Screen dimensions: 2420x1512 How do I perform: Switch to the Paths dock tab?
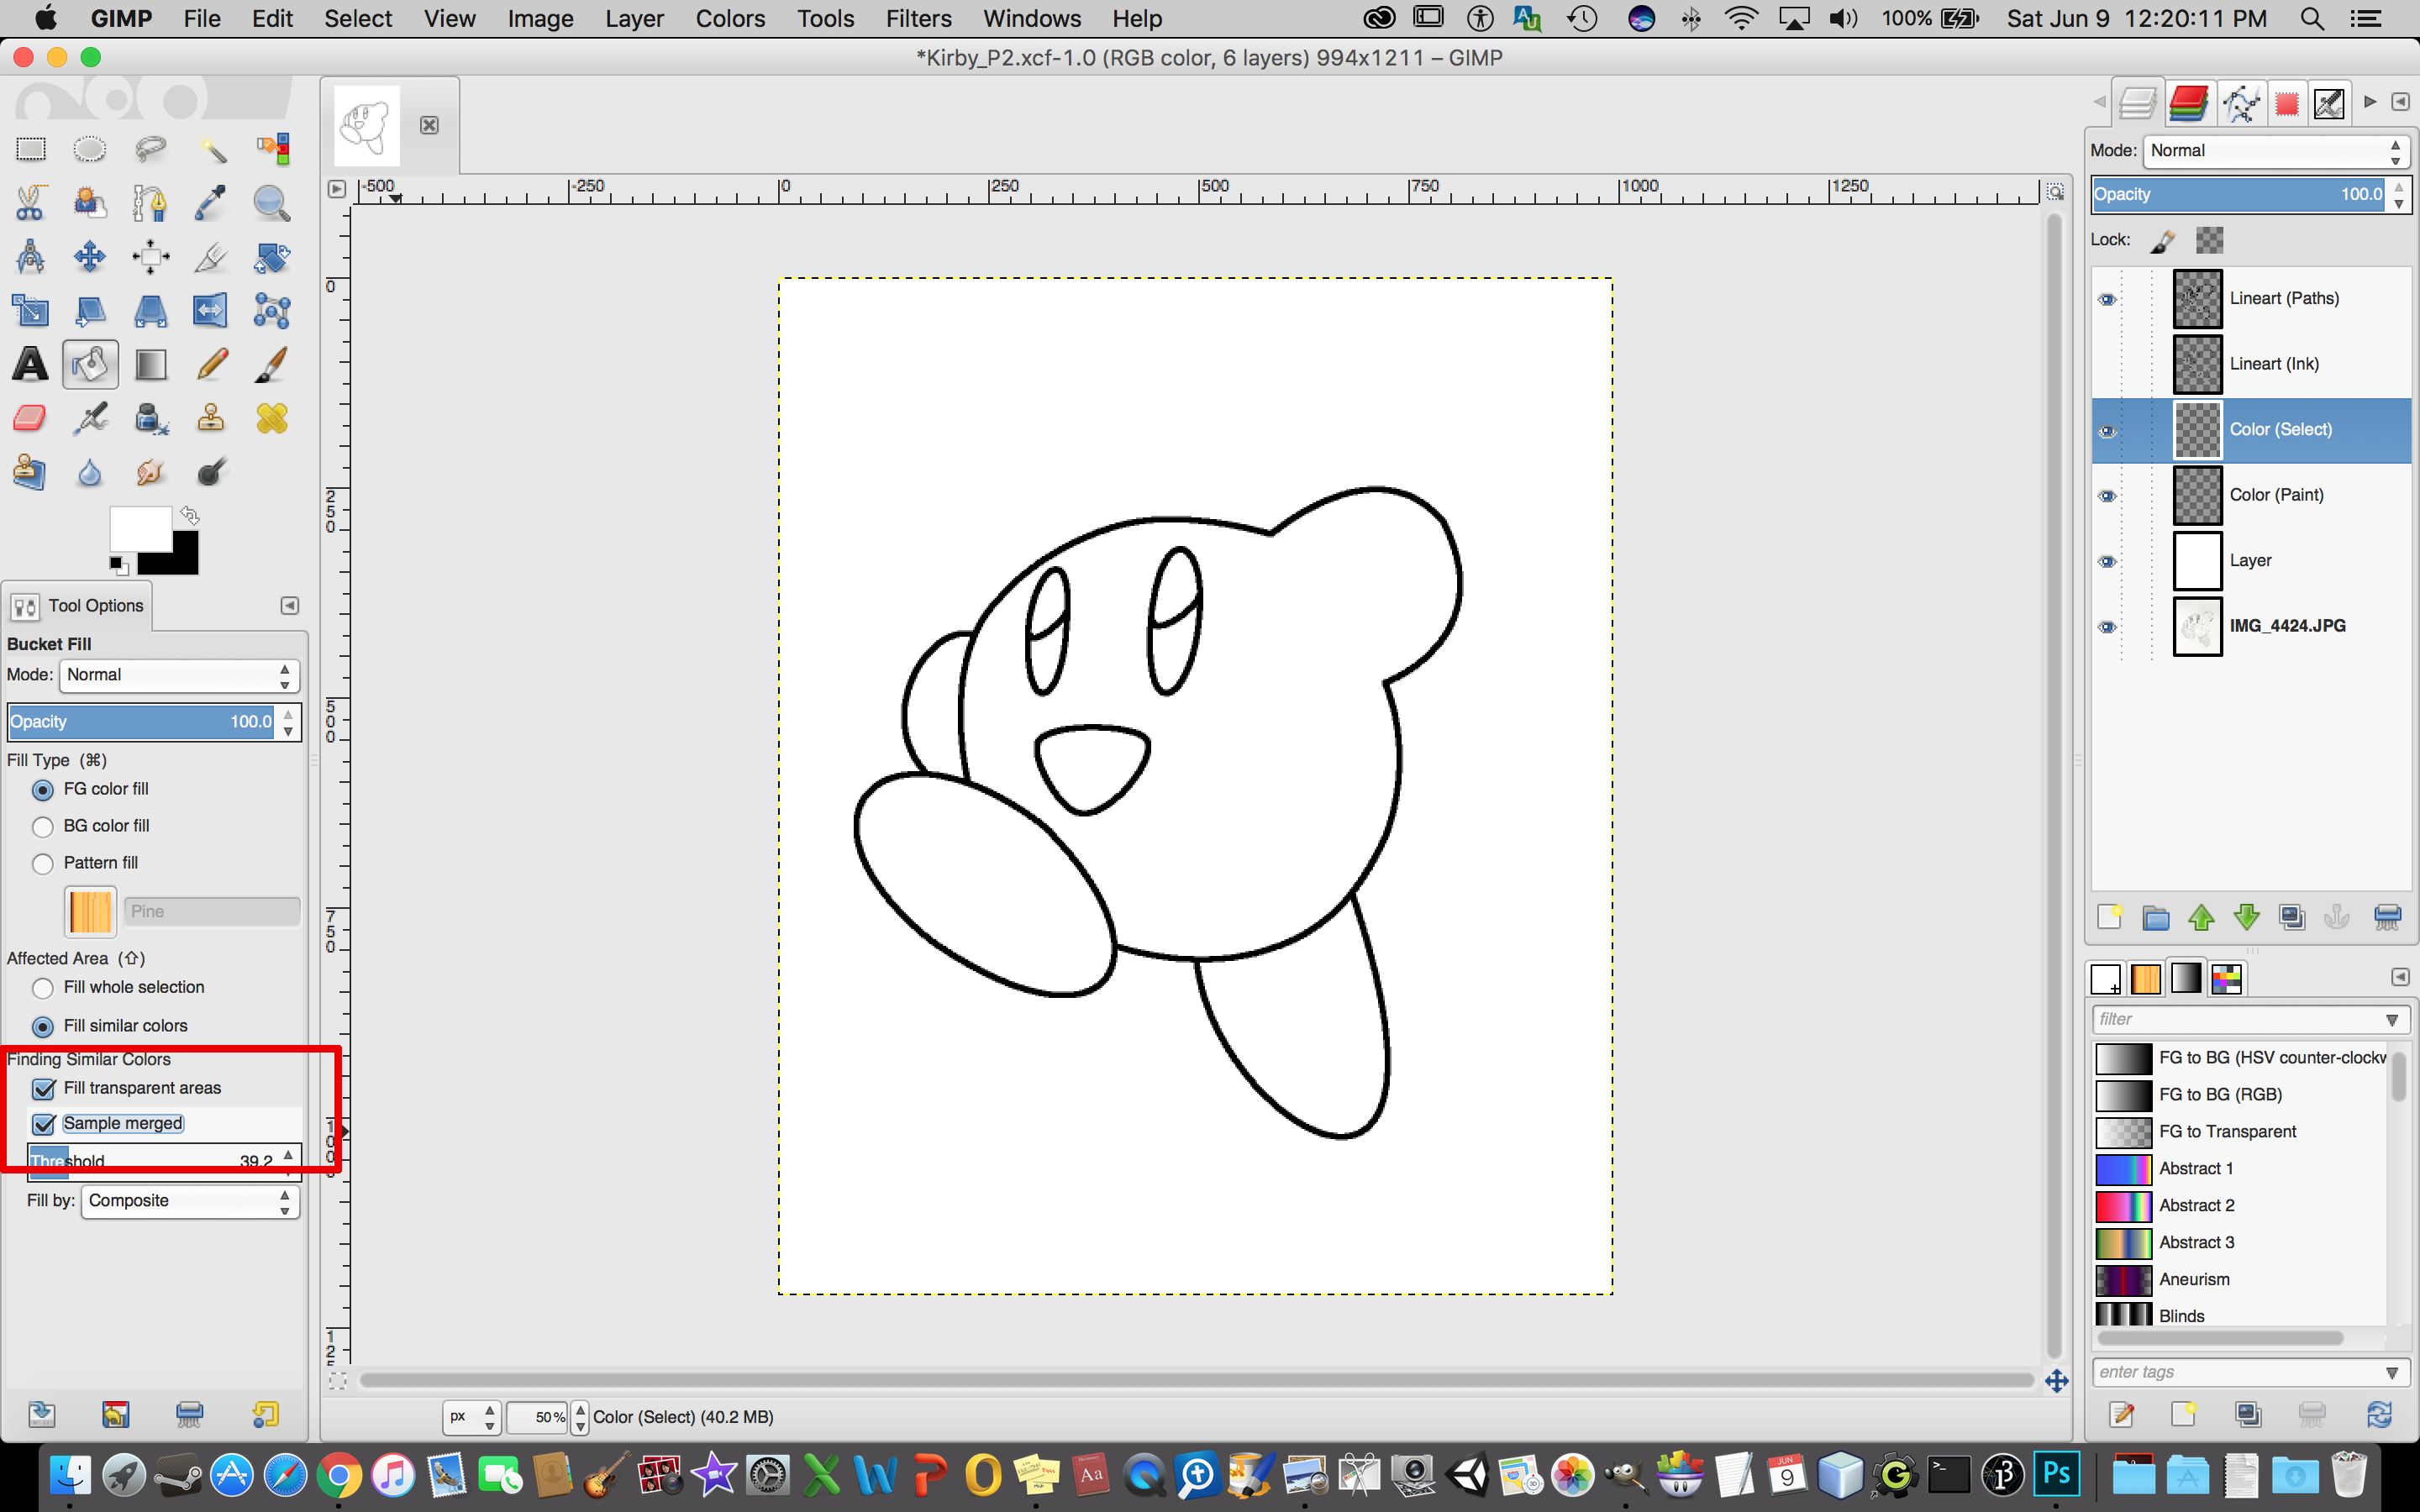(x=2241, y=103)
